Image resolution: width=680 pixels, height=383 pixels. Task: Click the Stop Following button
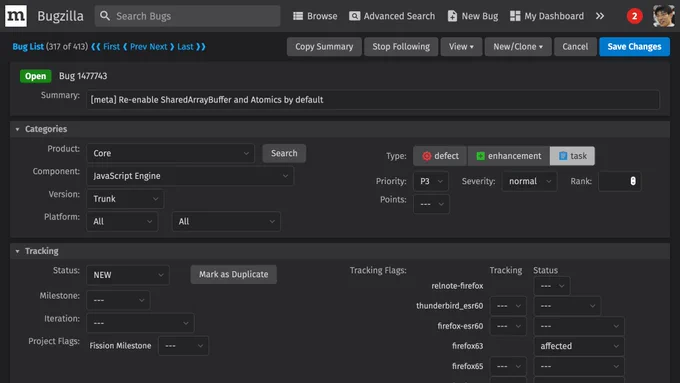pyautogui.click(x=401, y=47)
